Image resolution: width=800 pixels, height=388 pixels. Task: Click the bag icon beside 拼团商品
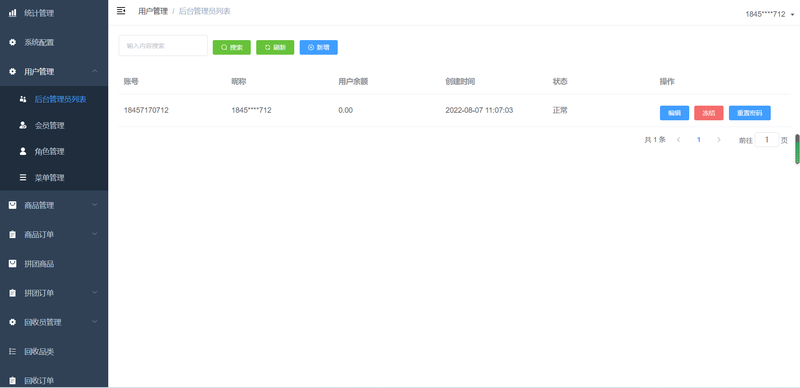coord(13,264)
